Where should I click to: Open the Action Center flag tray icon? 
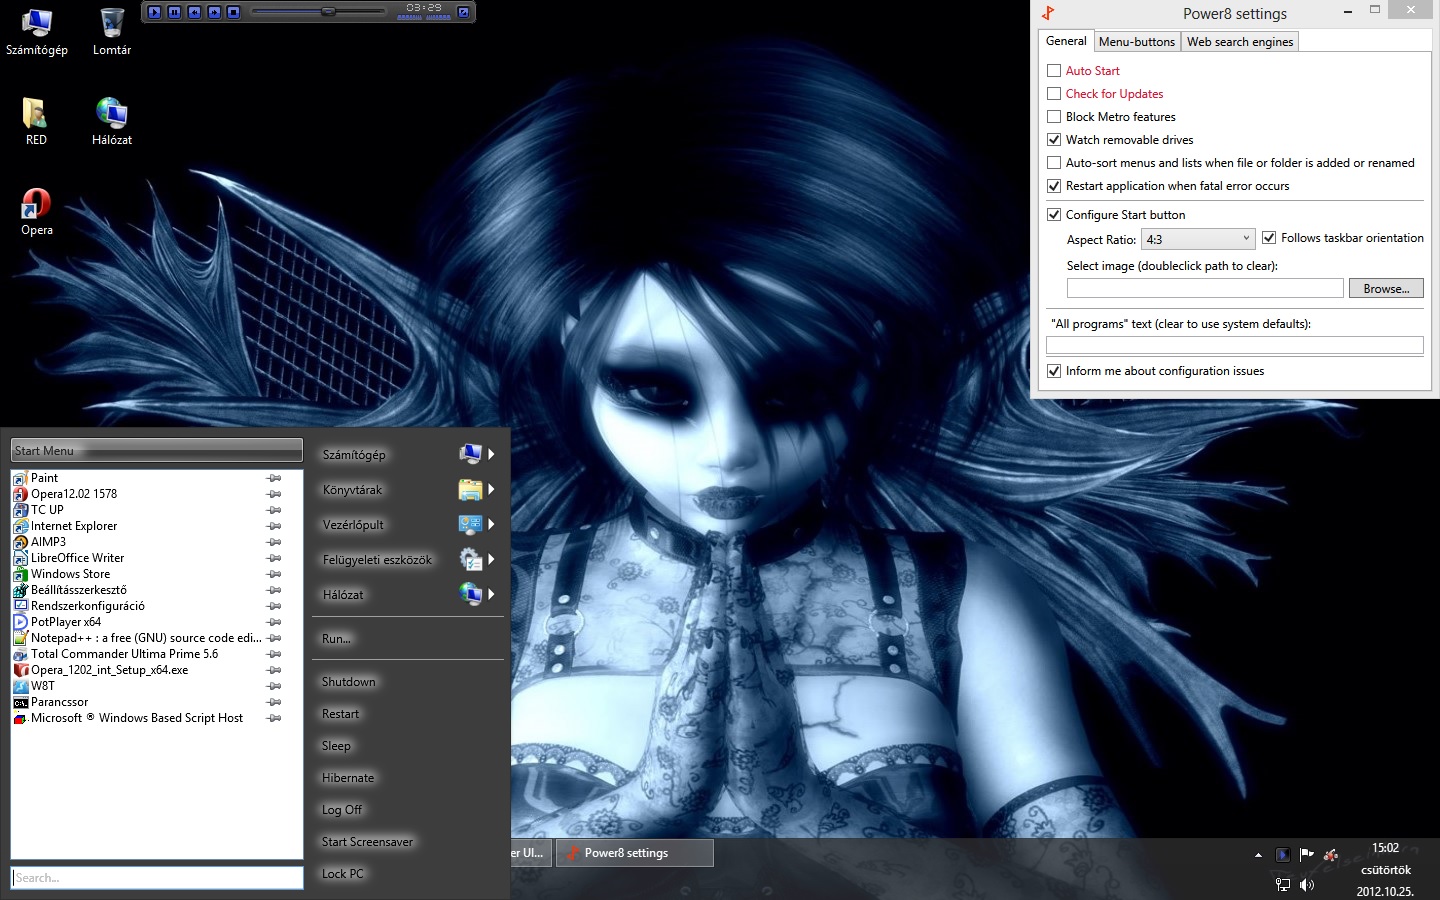[1306, 855]
